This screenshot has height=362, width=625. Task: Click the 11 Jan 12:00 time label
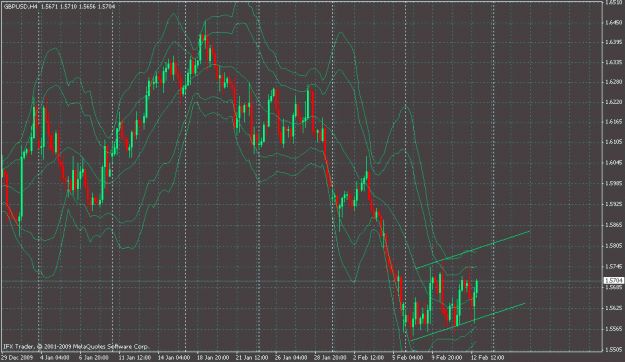[x=134, y=357]
